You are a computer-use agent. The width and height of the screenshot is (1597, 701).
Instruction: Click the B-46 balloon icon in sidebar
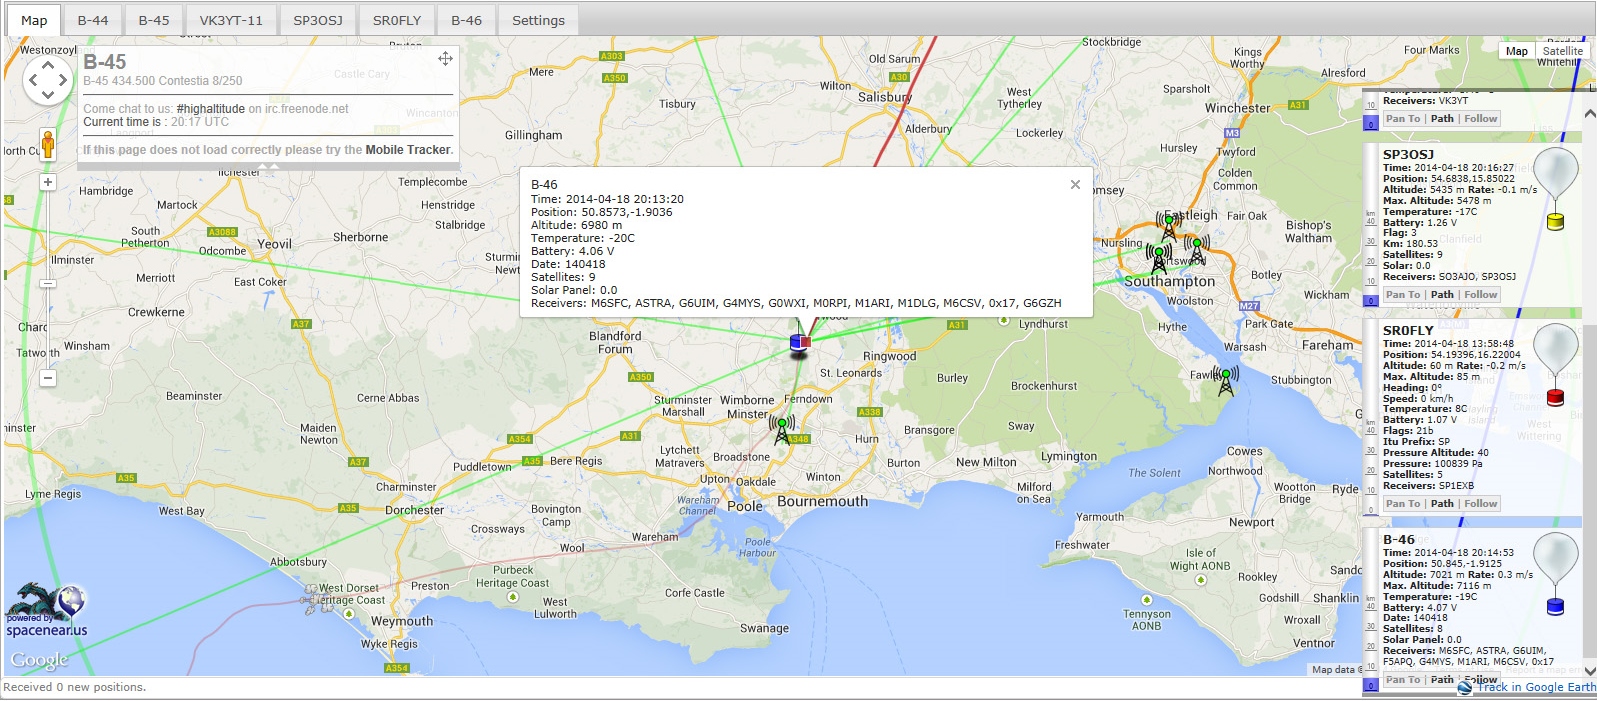tap(1555, 573)
